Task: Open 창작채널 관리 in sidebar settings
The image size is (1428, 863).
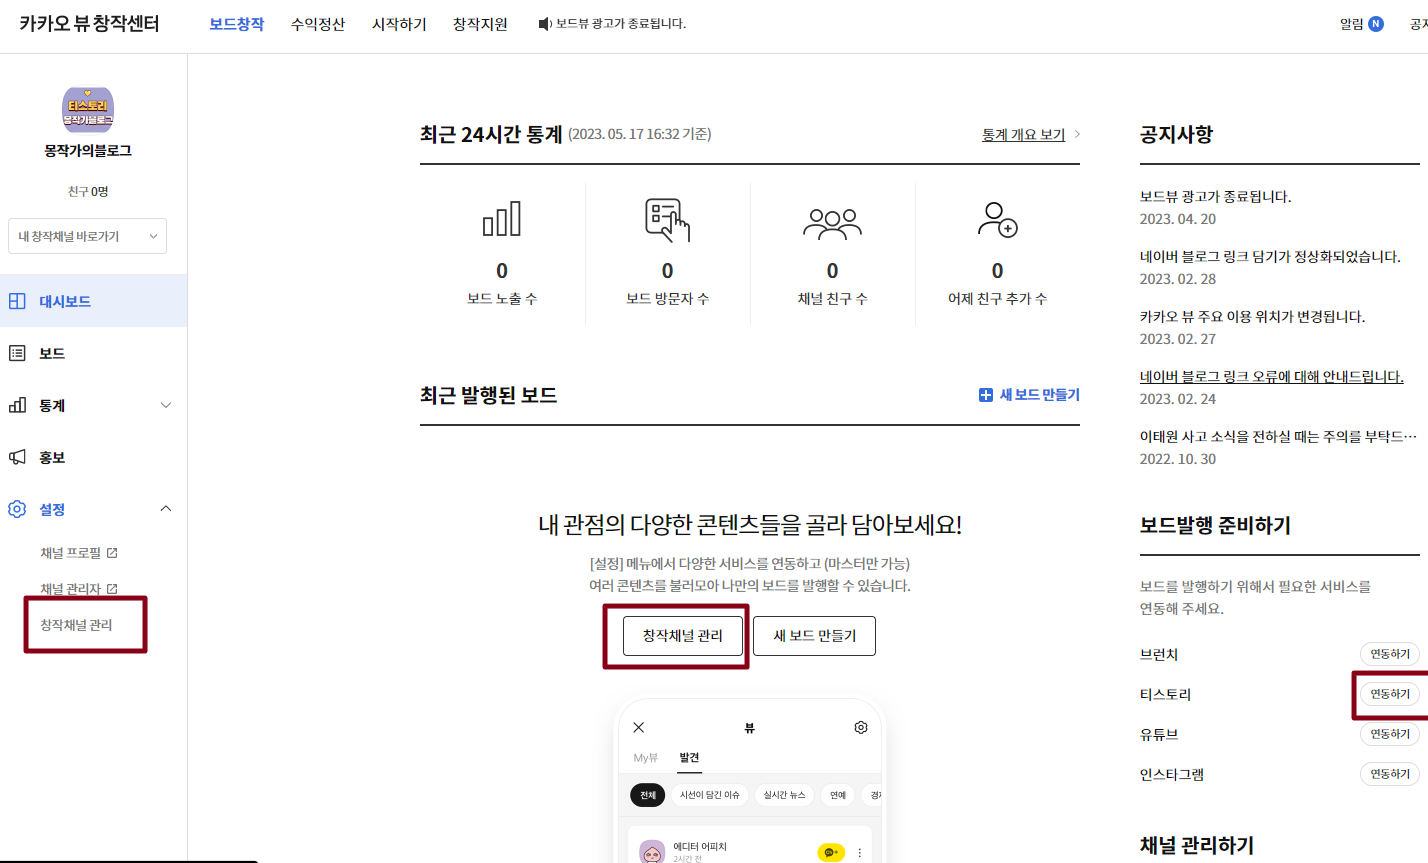Action: click(x=76, y=625)
